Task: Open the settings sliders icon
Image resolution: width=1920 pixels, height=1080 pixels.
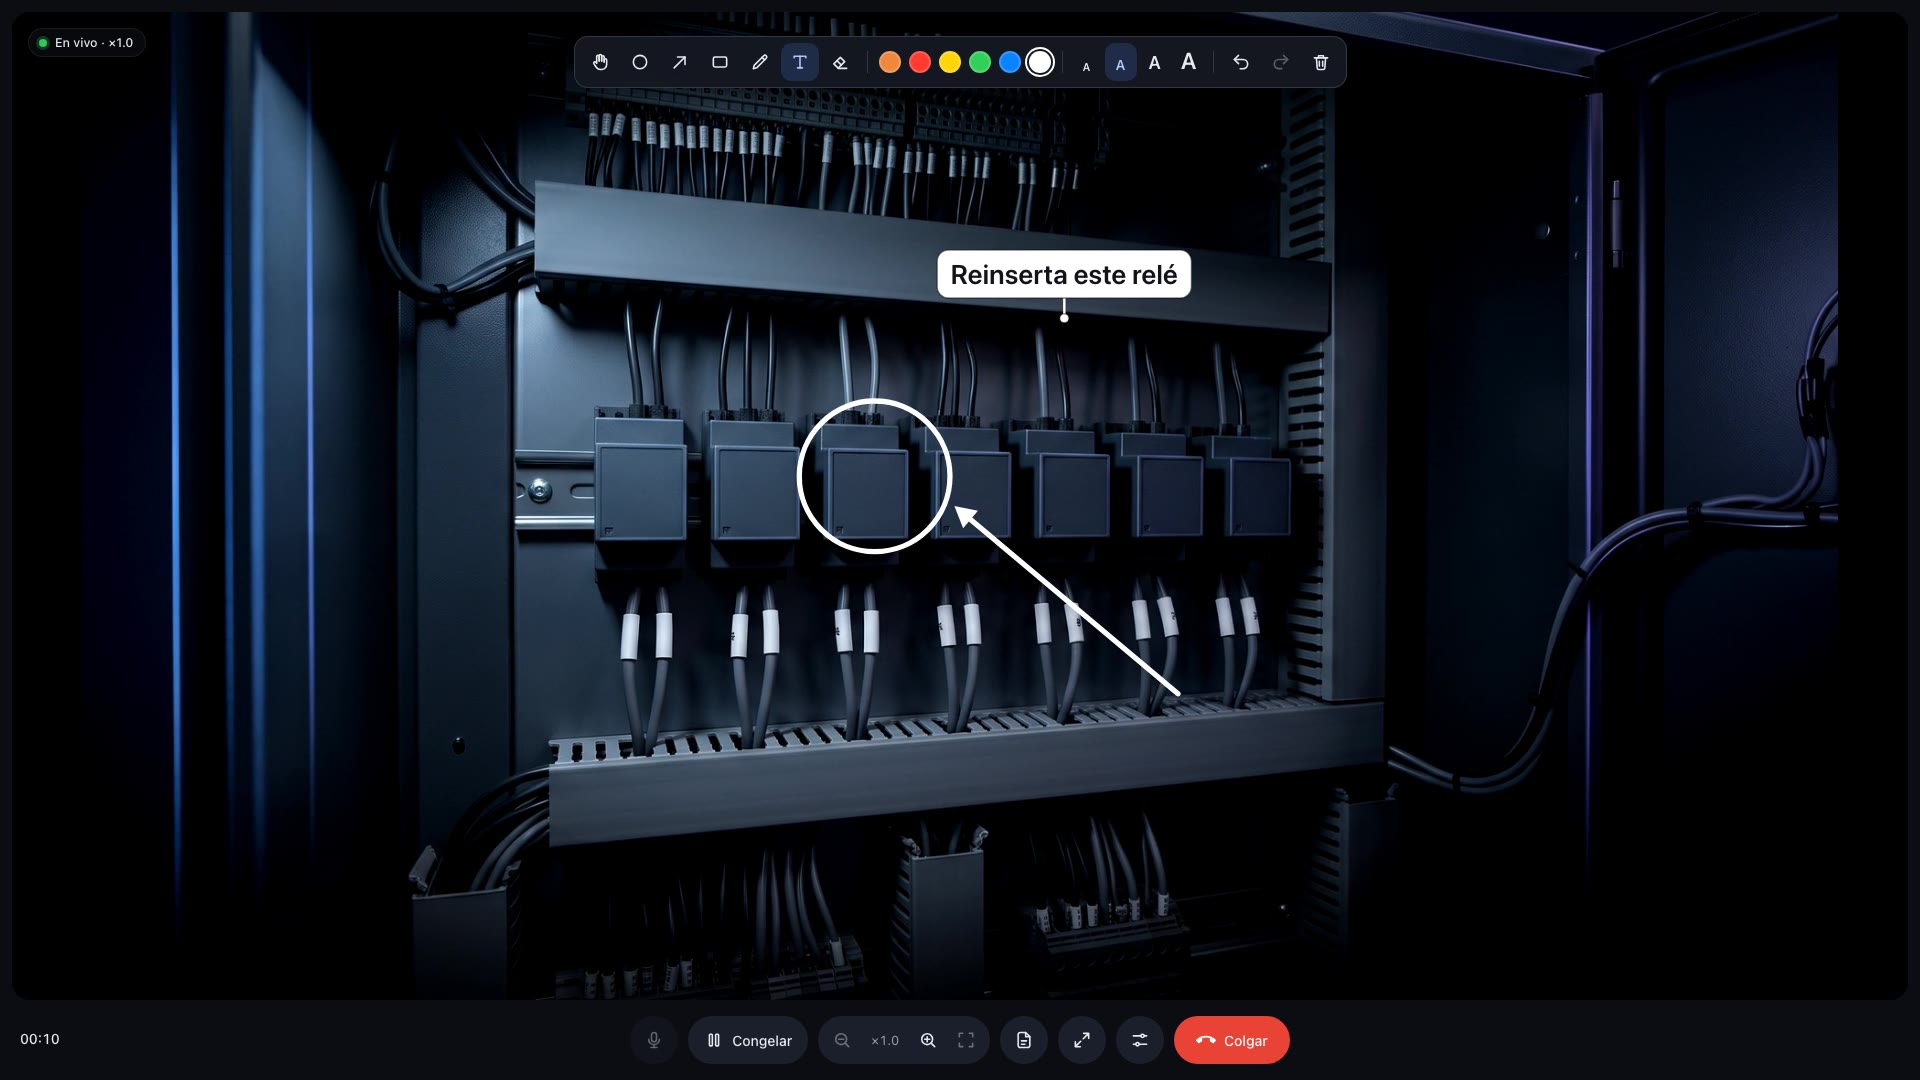Action: click(x=1140, y=1040)
